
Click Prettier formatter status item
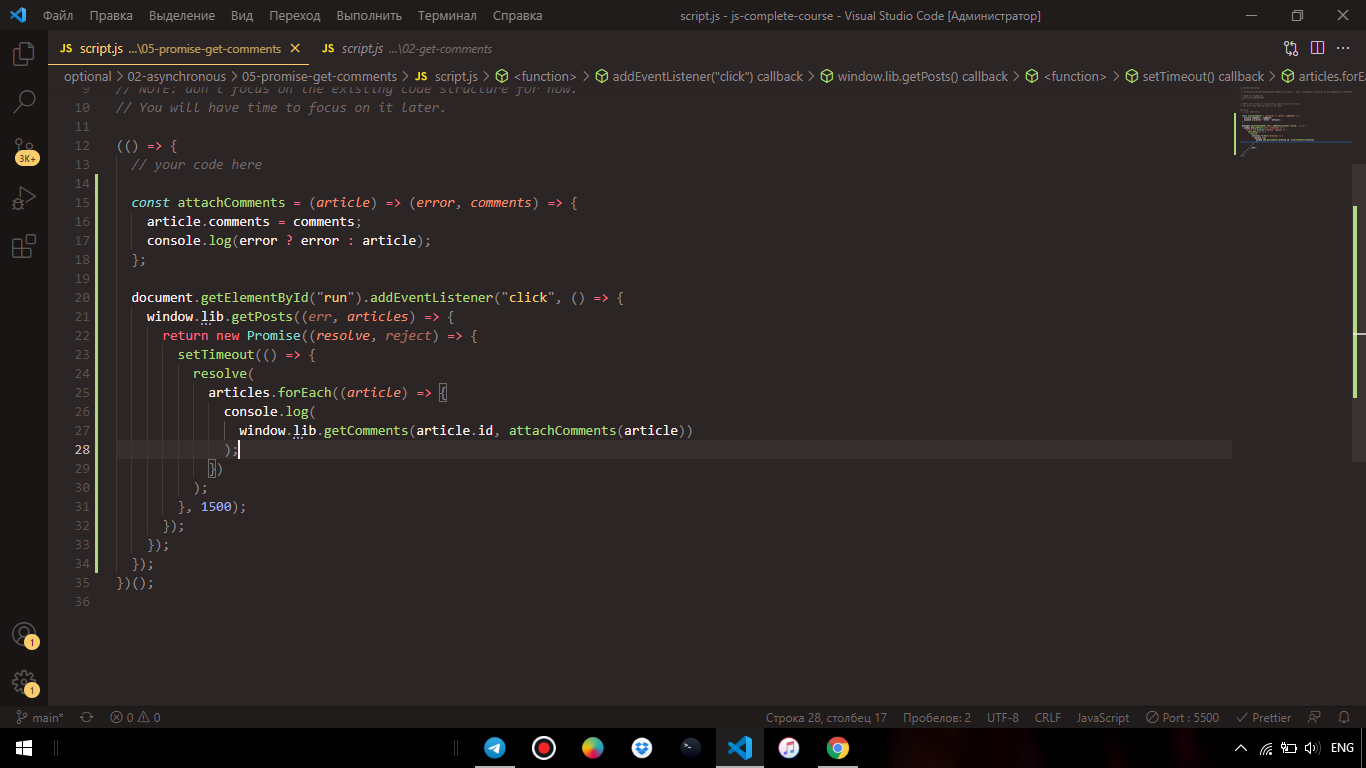1264,718
